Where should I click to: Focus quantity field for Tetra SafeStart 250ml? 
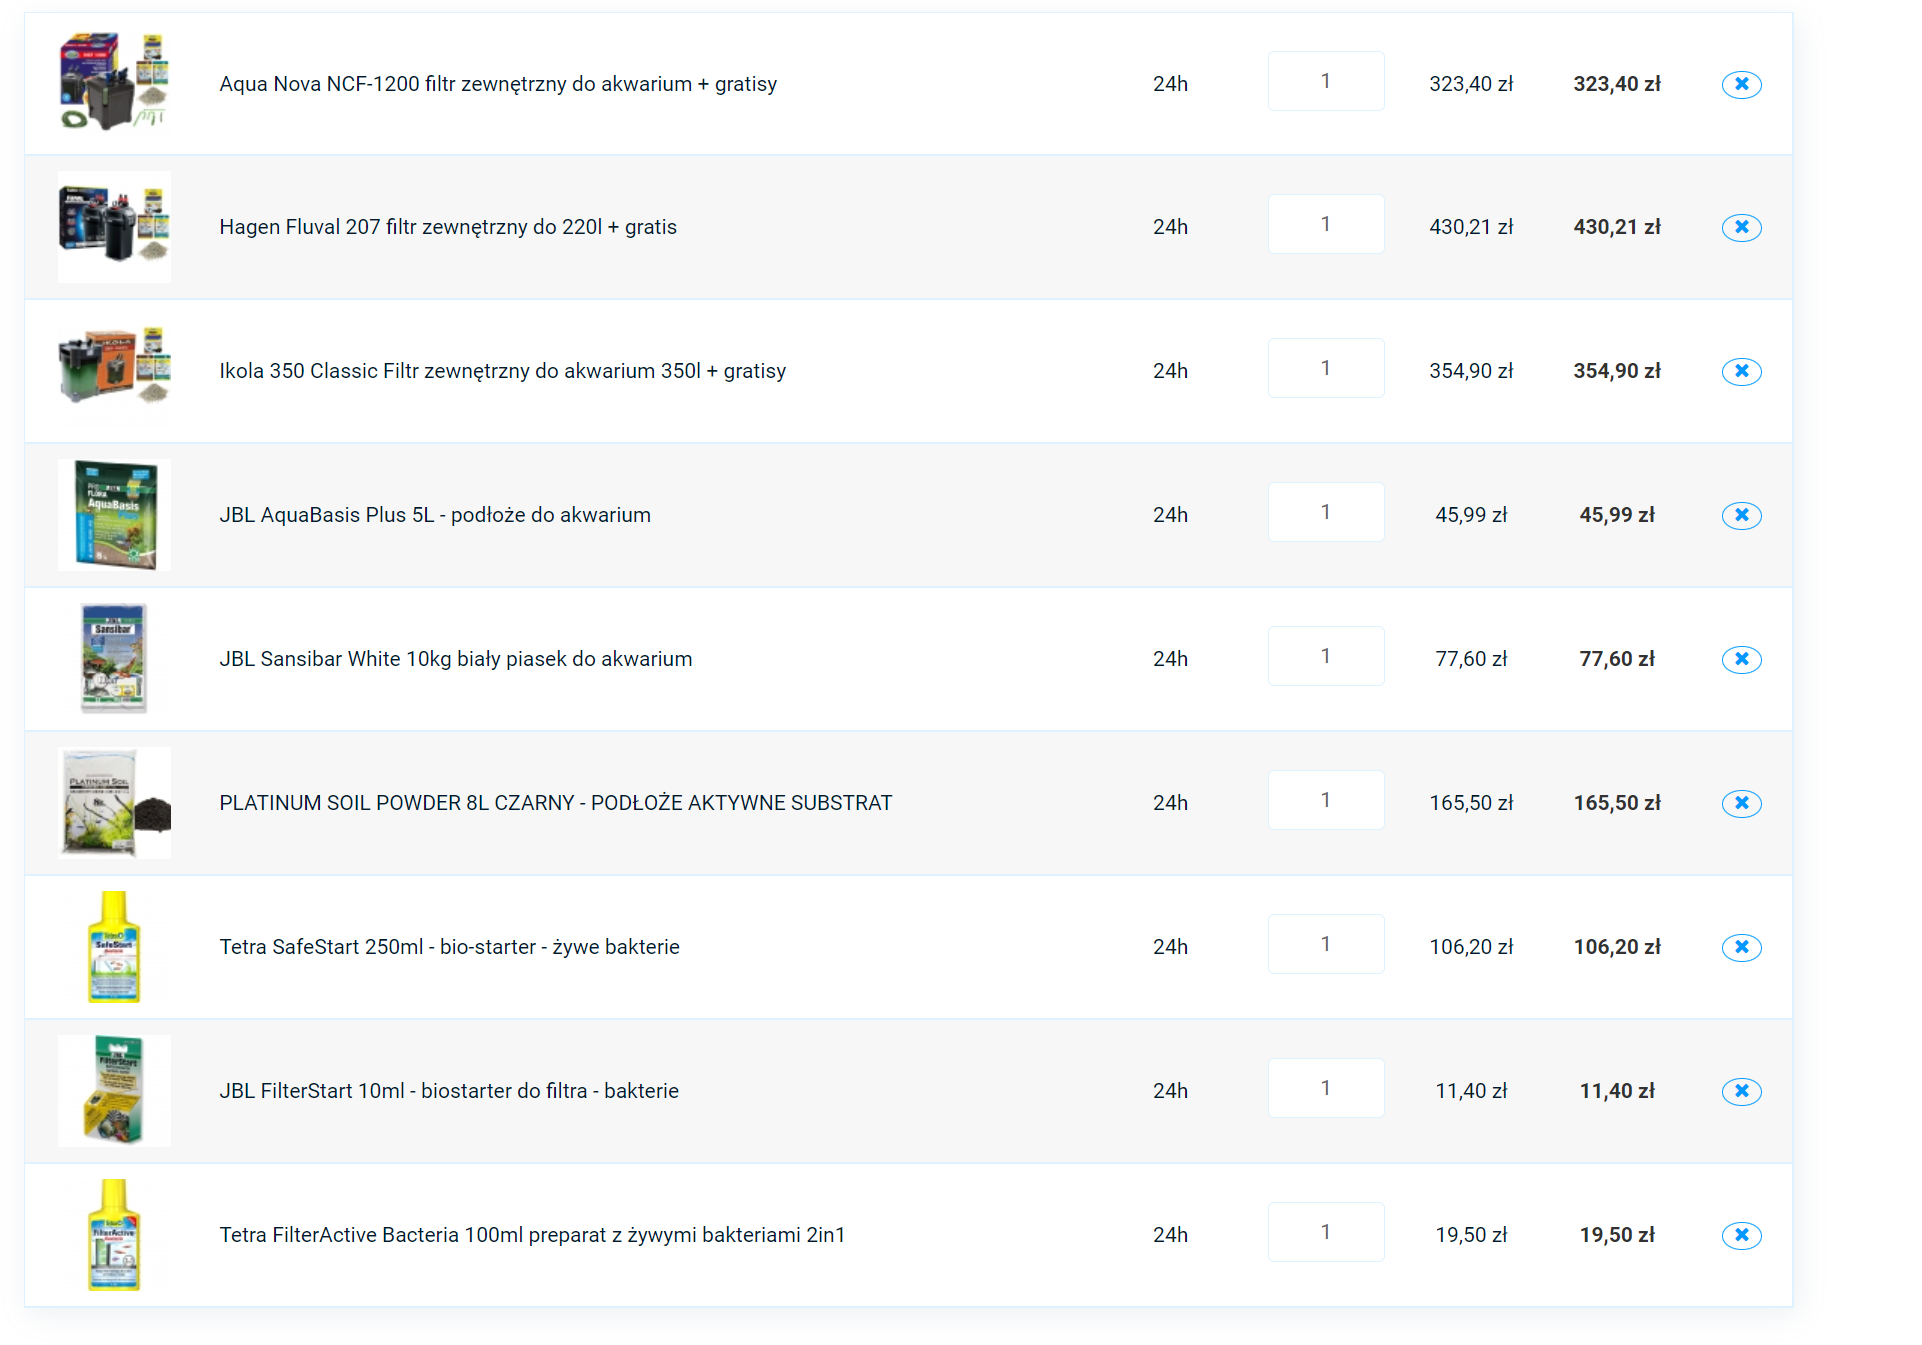[x=1326, y=944]
